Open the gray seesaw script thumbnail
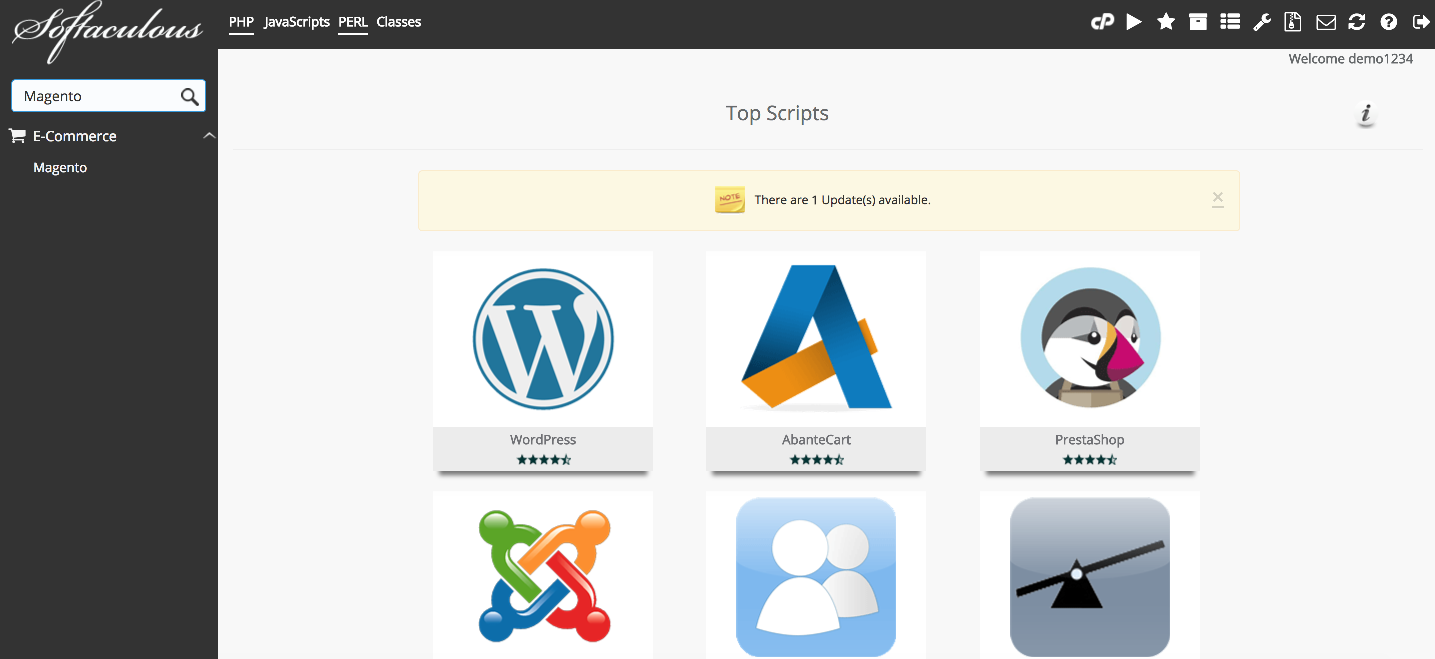This screenshot has height=659, width=1435. coord(1090,575)
